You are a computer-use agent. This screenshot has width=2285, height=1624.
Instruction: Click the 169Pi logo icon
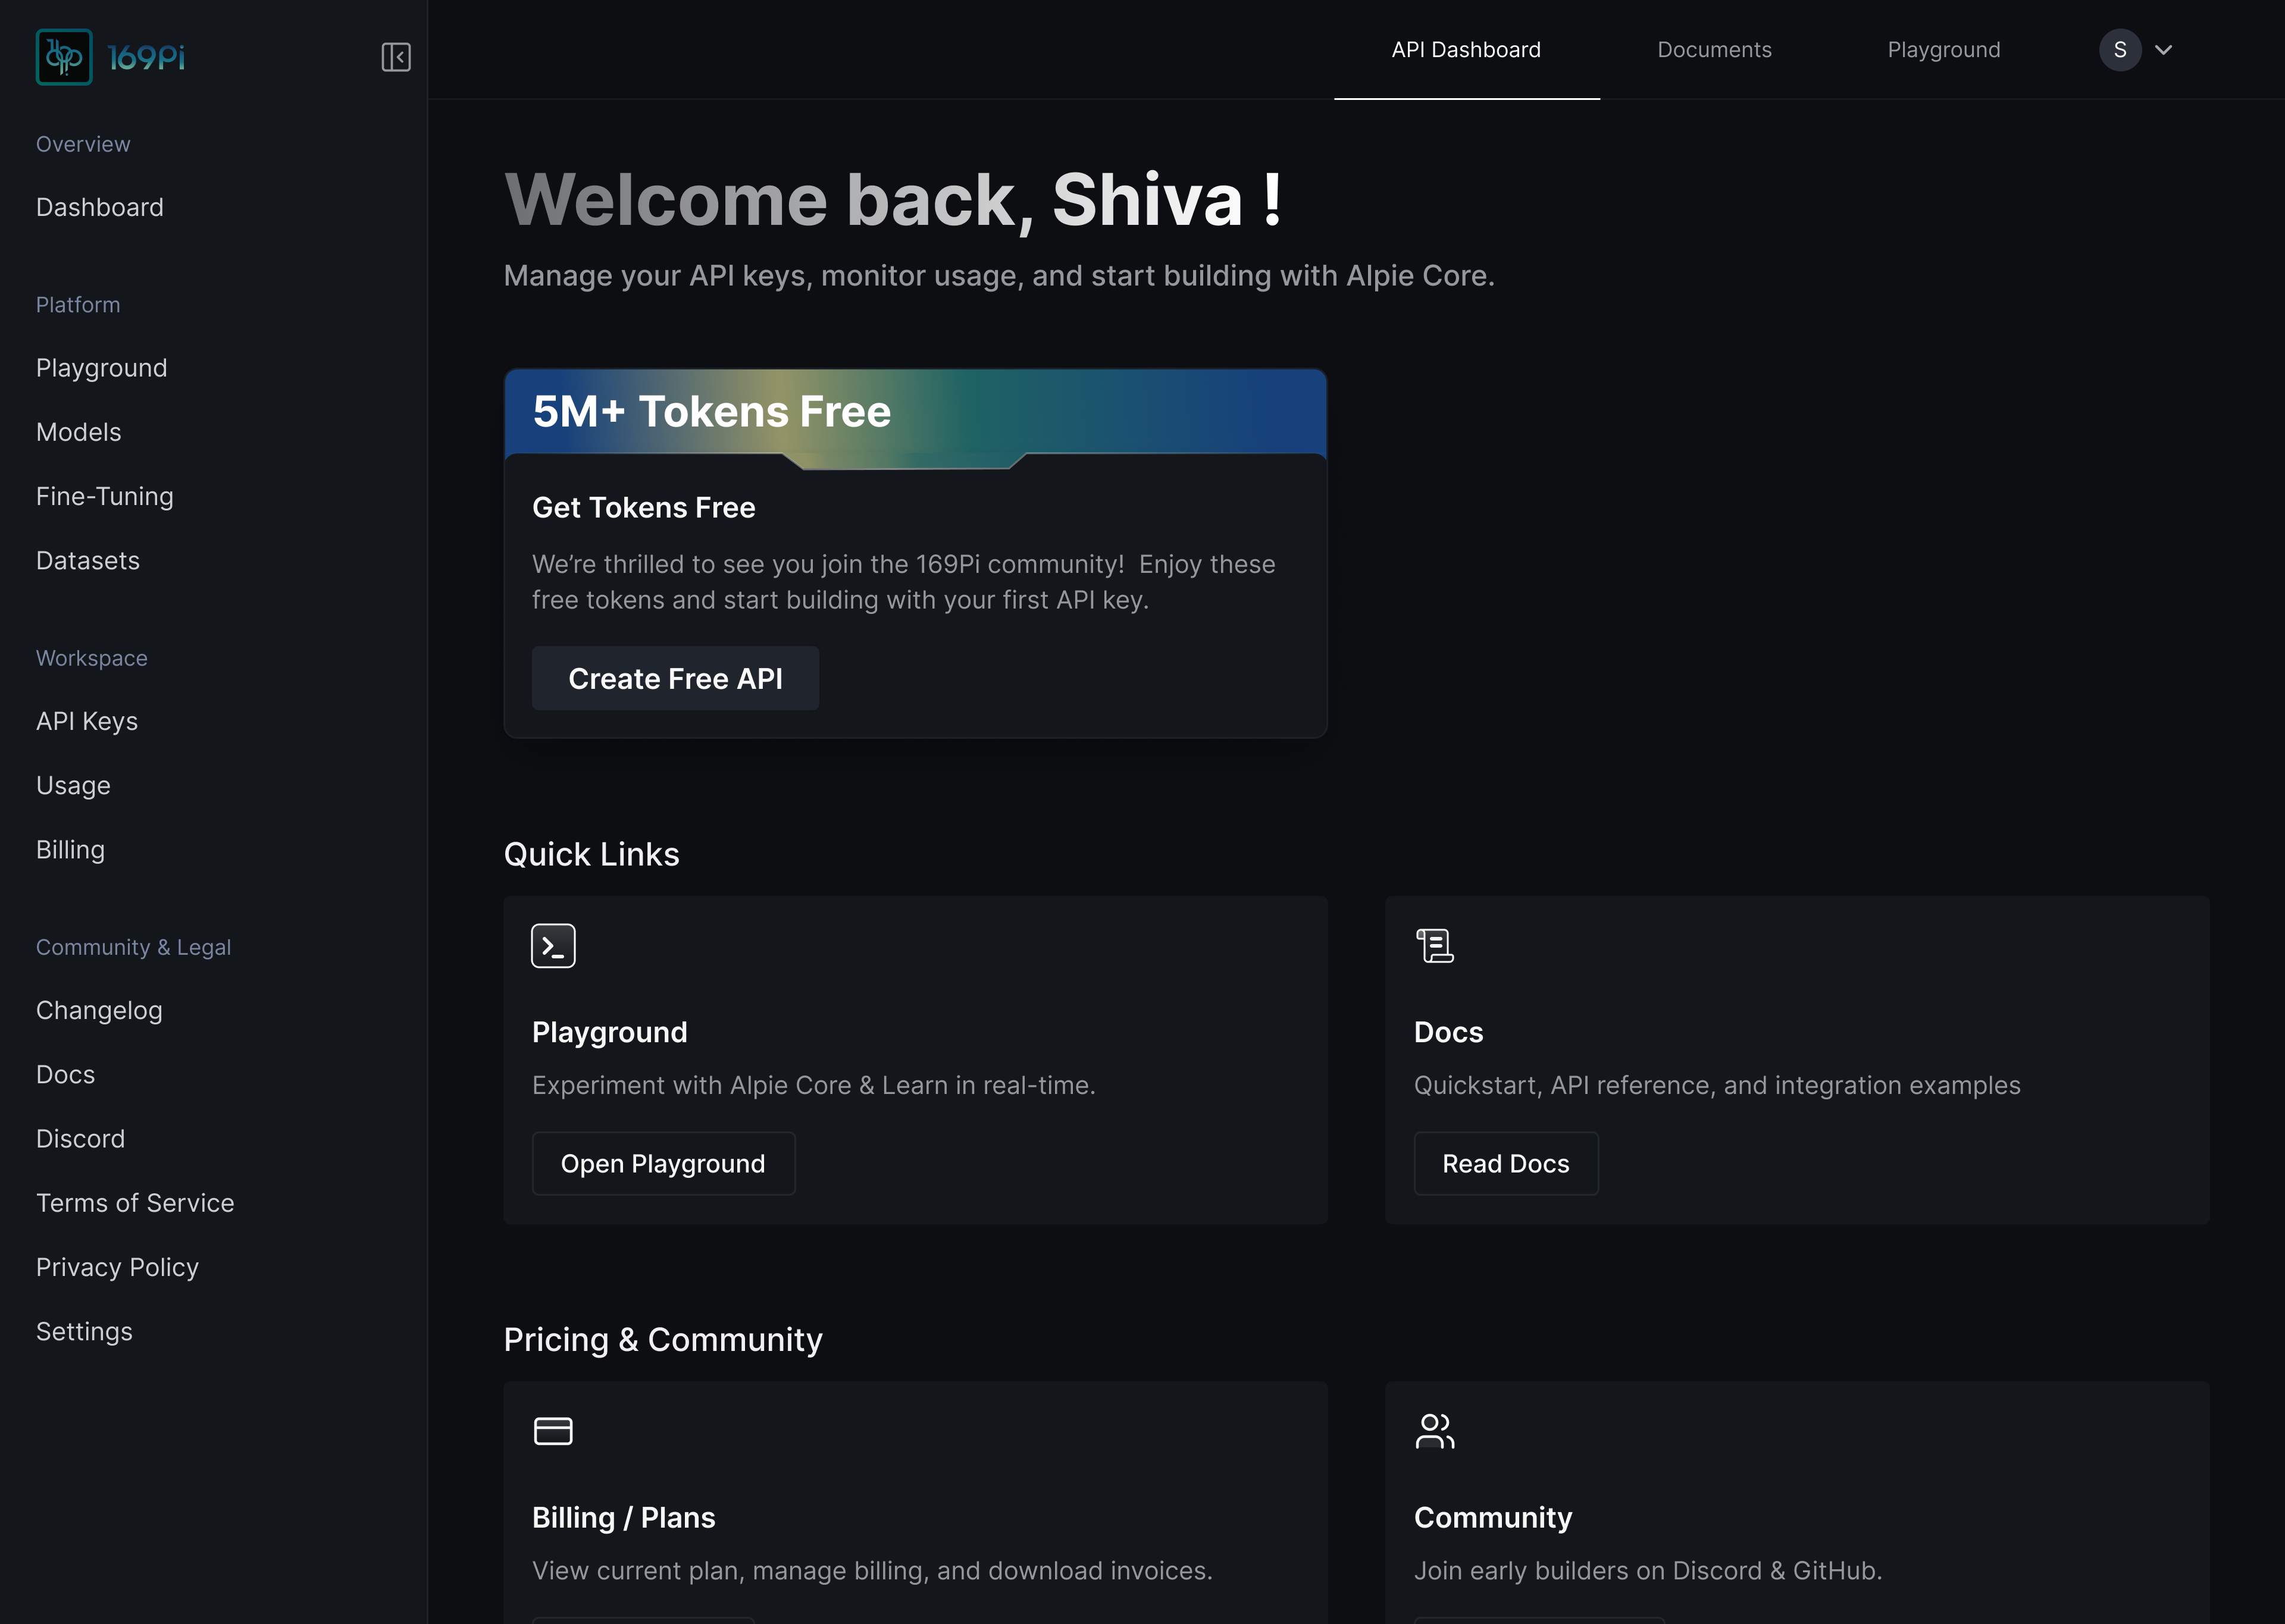[x=64, y=57]
